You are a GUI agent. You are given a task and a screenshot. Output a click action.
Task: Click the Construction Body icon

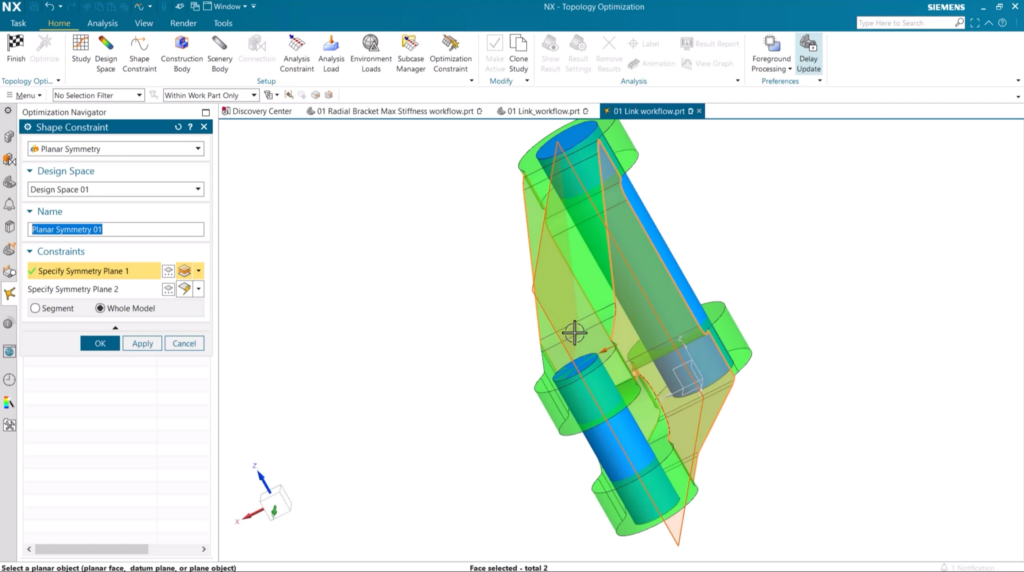click(181, 50)
